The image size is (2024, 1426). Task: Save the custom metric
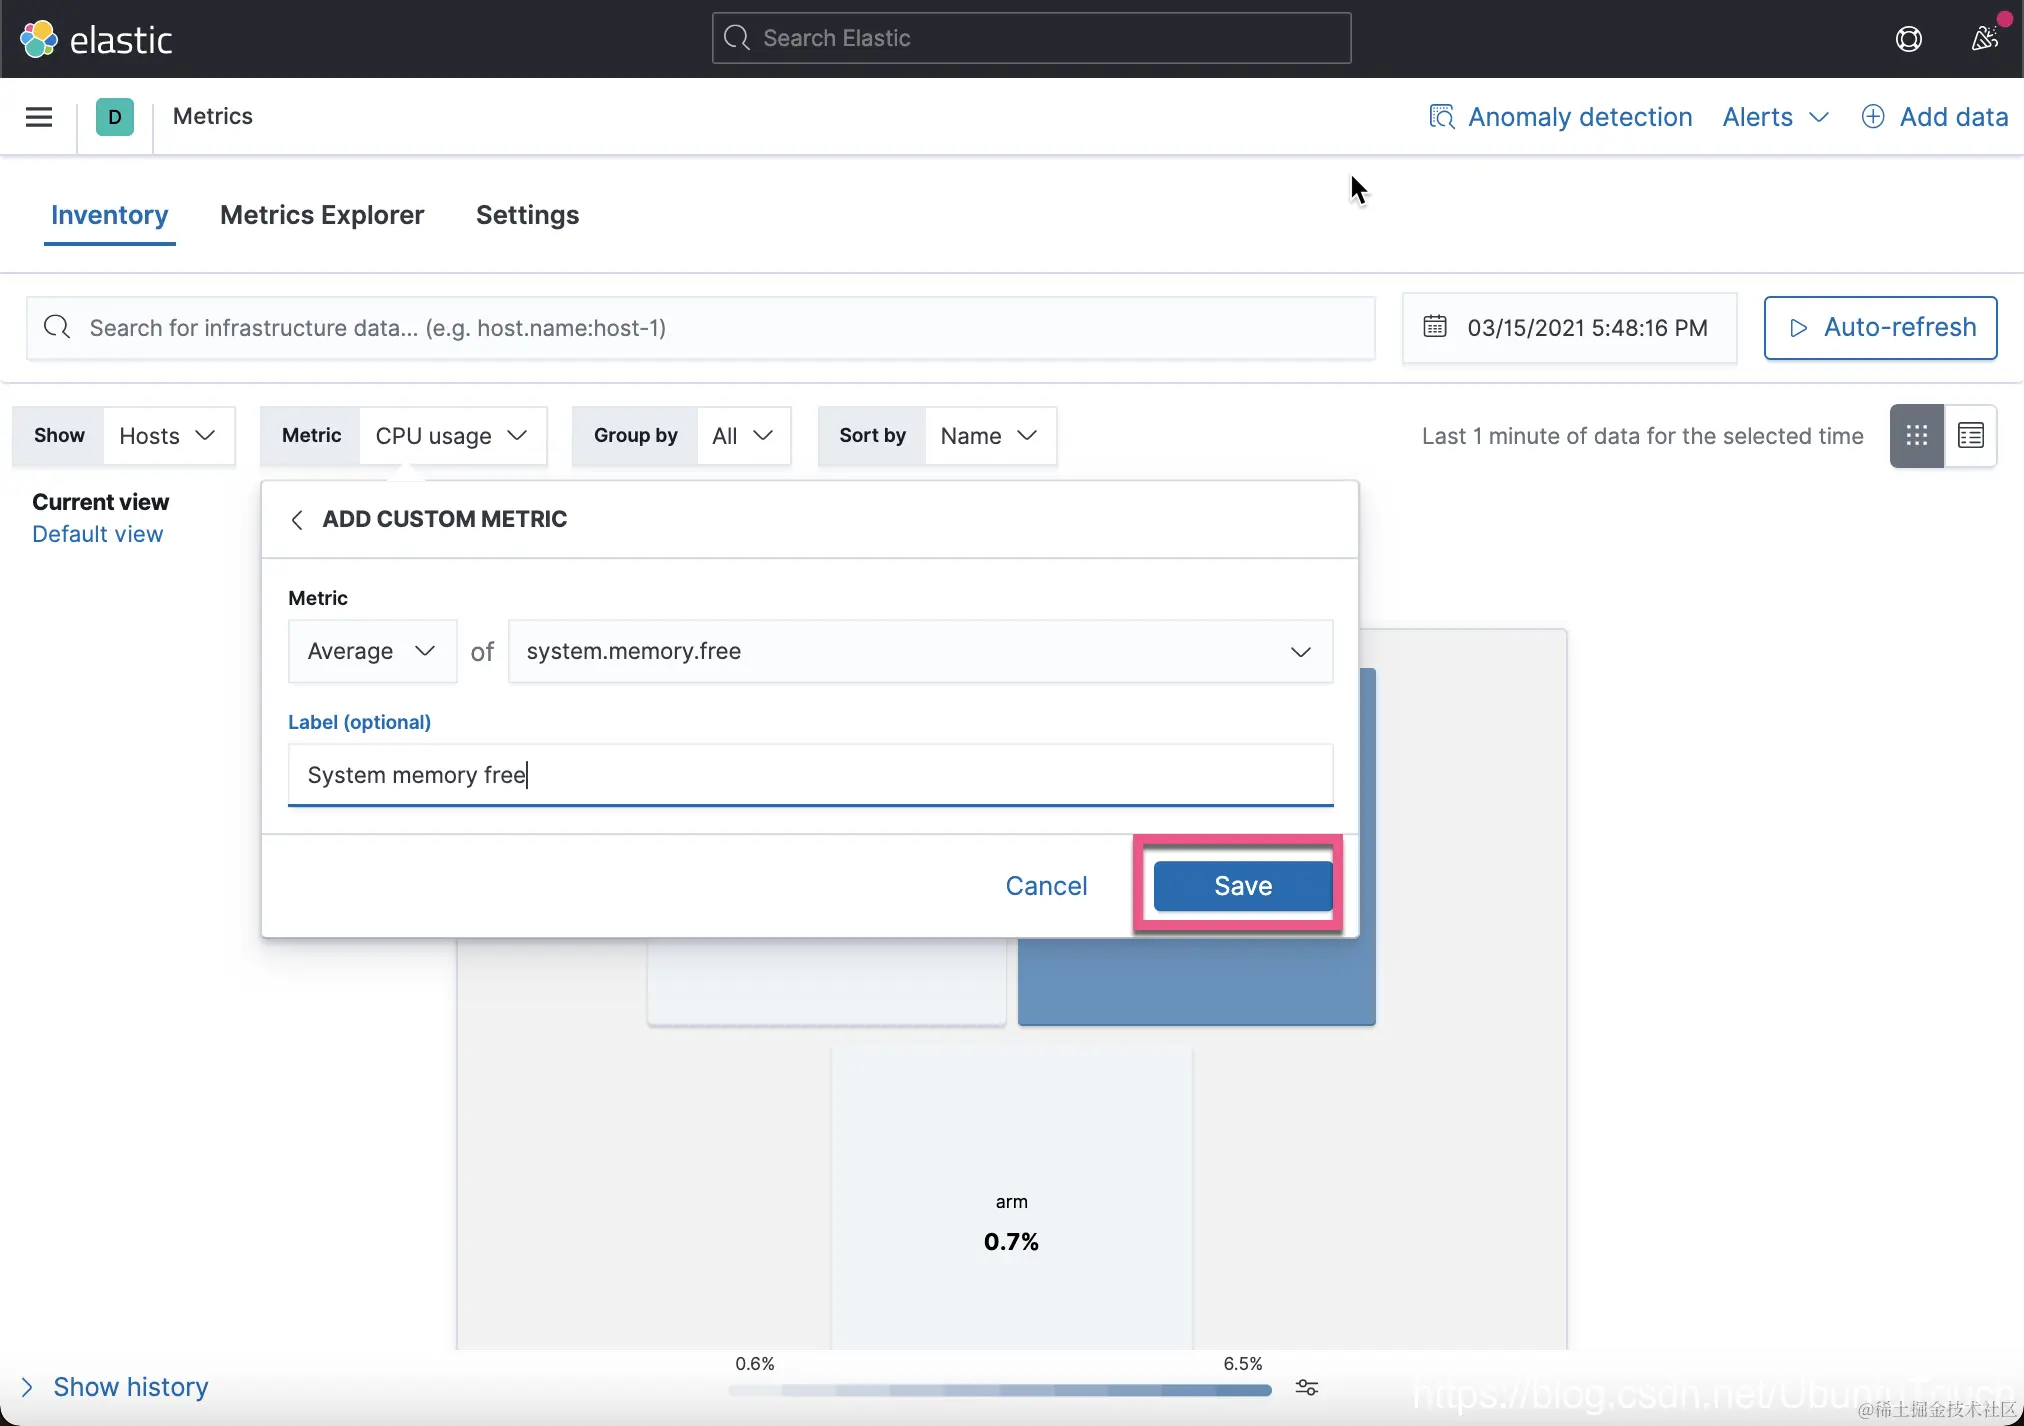1242,886
